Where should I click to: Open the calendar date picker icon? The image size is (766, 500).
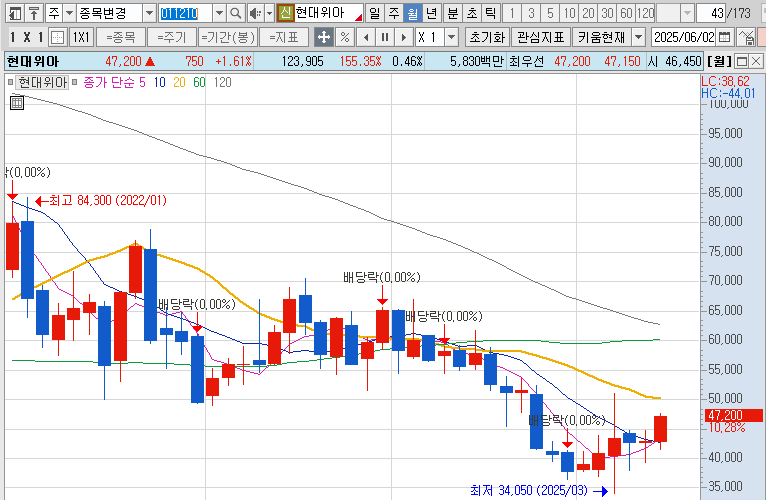coord(725,37)
